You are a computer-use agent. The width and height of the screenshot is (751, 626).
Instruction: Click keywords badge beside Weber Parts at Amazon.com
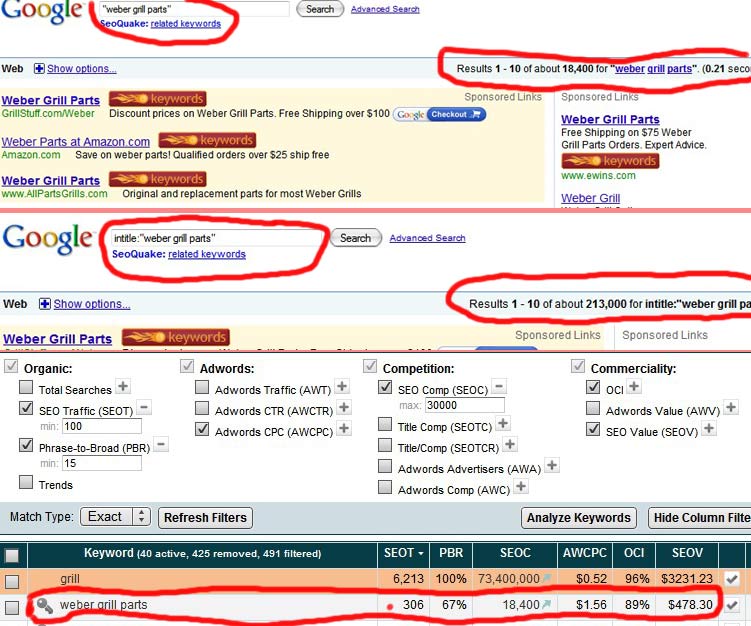click(207, 140)
